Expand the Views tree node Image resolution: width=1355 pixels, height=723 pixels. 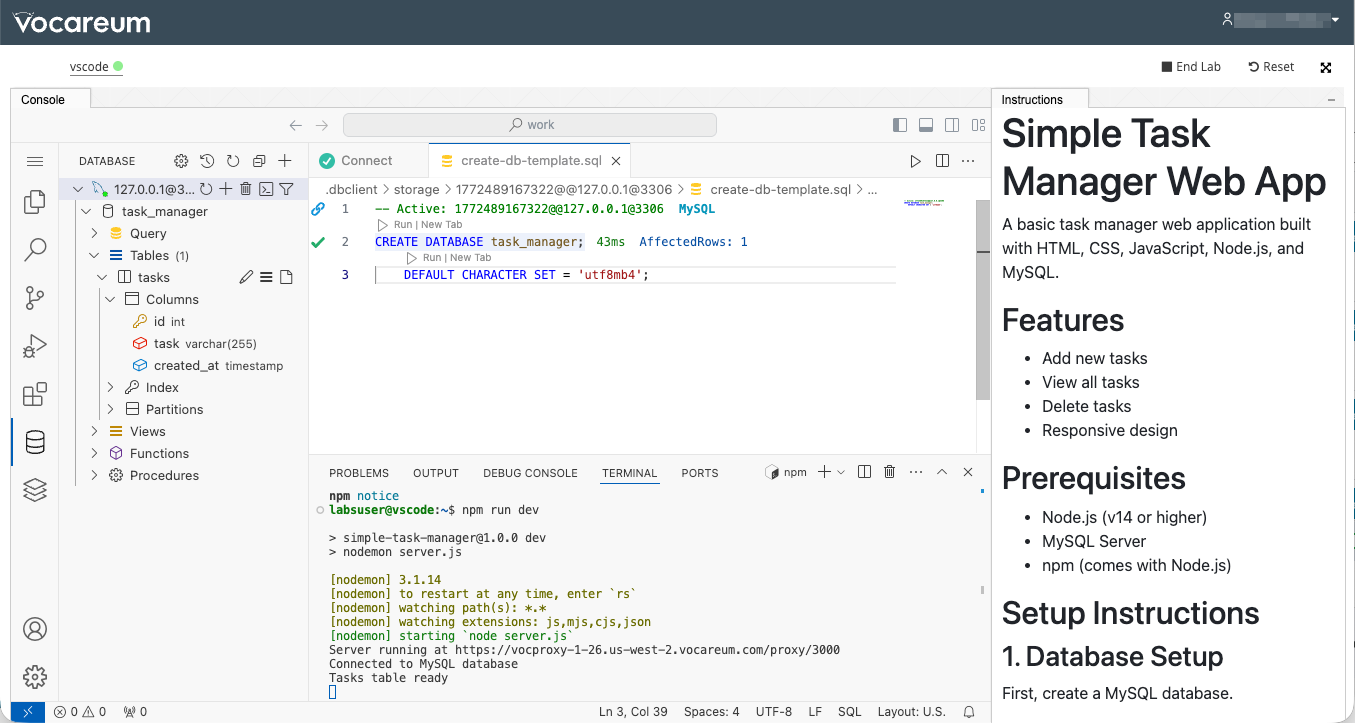pos(95,431)
